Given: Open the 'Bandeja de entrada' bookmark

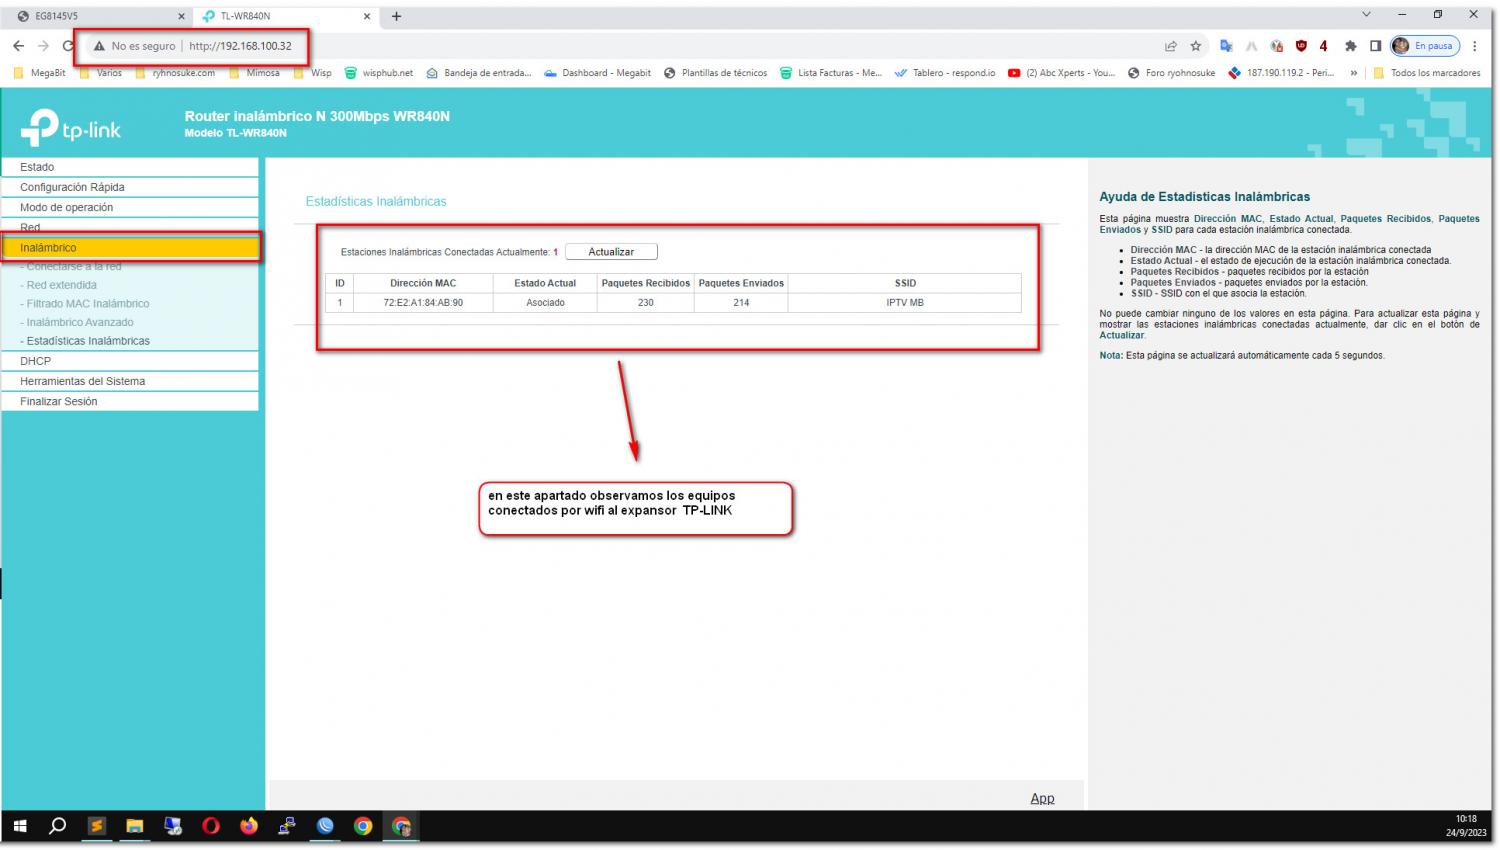Looking at the screenshot, I should click(479, 73).
